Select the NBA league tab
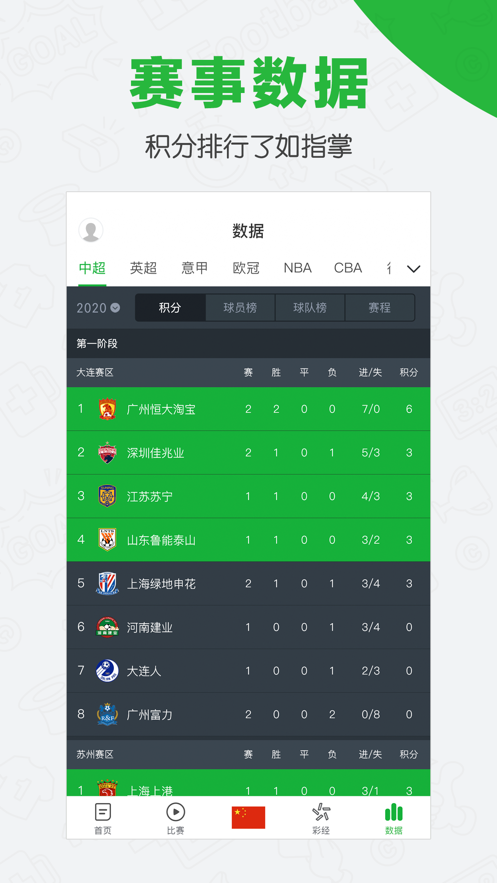The image size is (497, 883). (298, 268)
